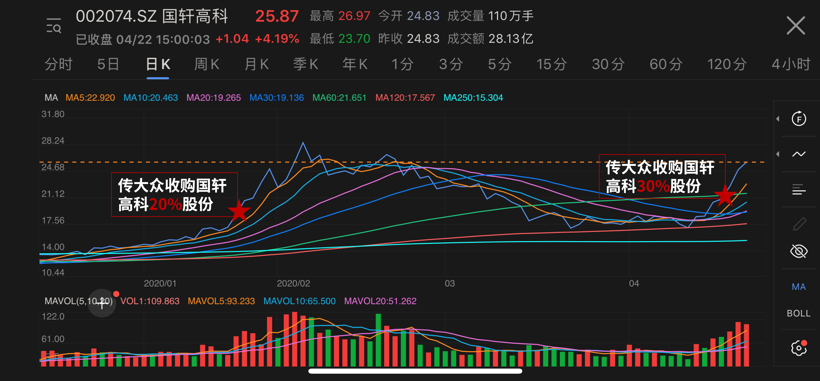
Task: Click the MA10:20.463 legend value
Action: pyautogui.click(x=151, y=97)
